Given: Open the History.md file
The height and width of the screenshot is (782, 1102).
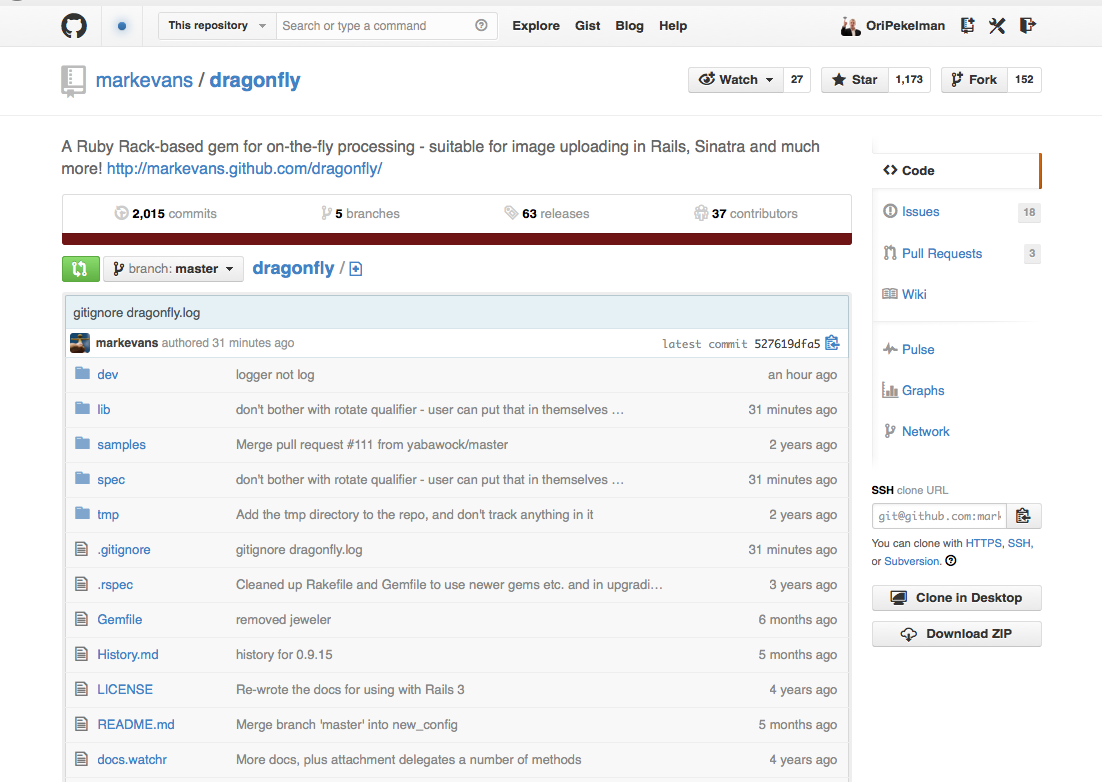Looking at the screenshot, I should [128, 654].
